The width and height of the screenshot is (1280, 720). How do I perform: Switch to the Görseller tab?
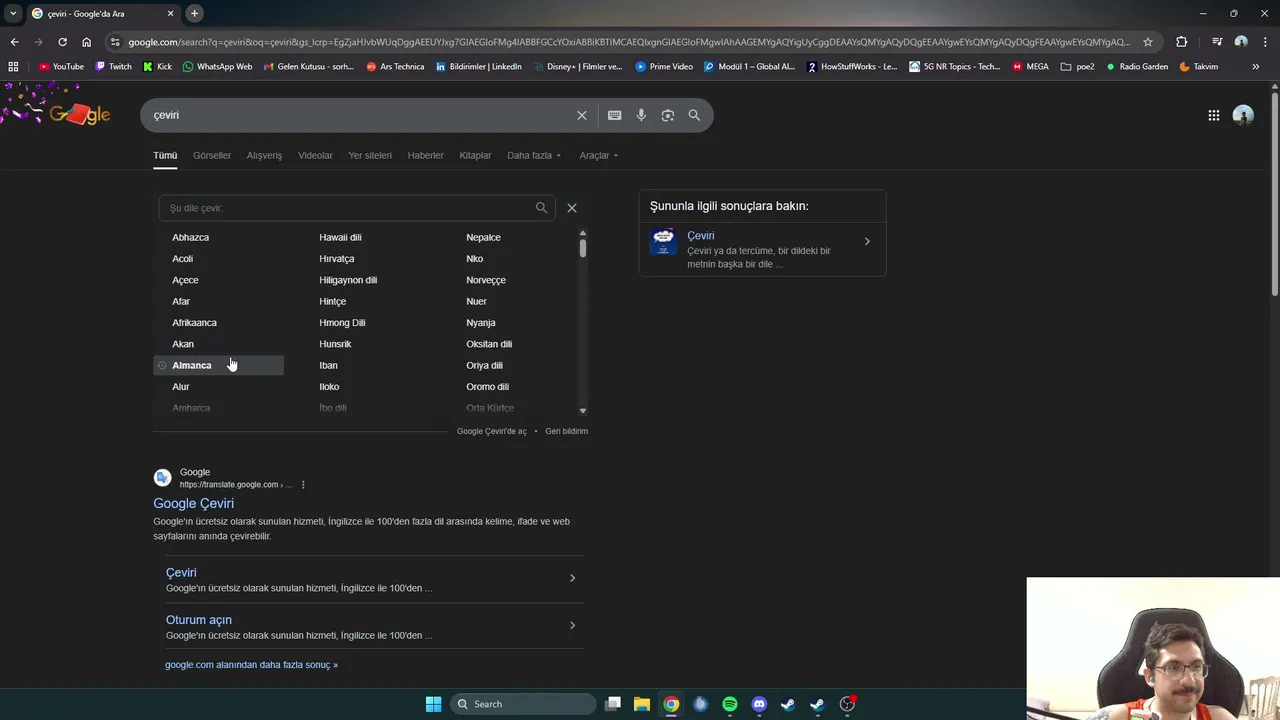[x=212, y=155]
